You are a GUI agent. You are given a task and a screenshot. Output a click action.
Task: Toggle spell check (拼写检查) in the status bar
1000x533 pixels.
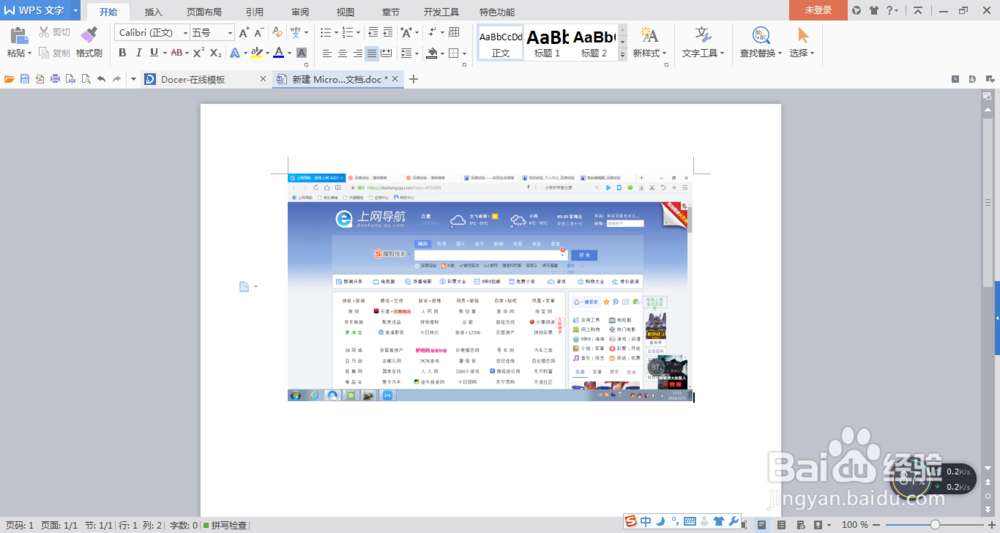point(225,525)
